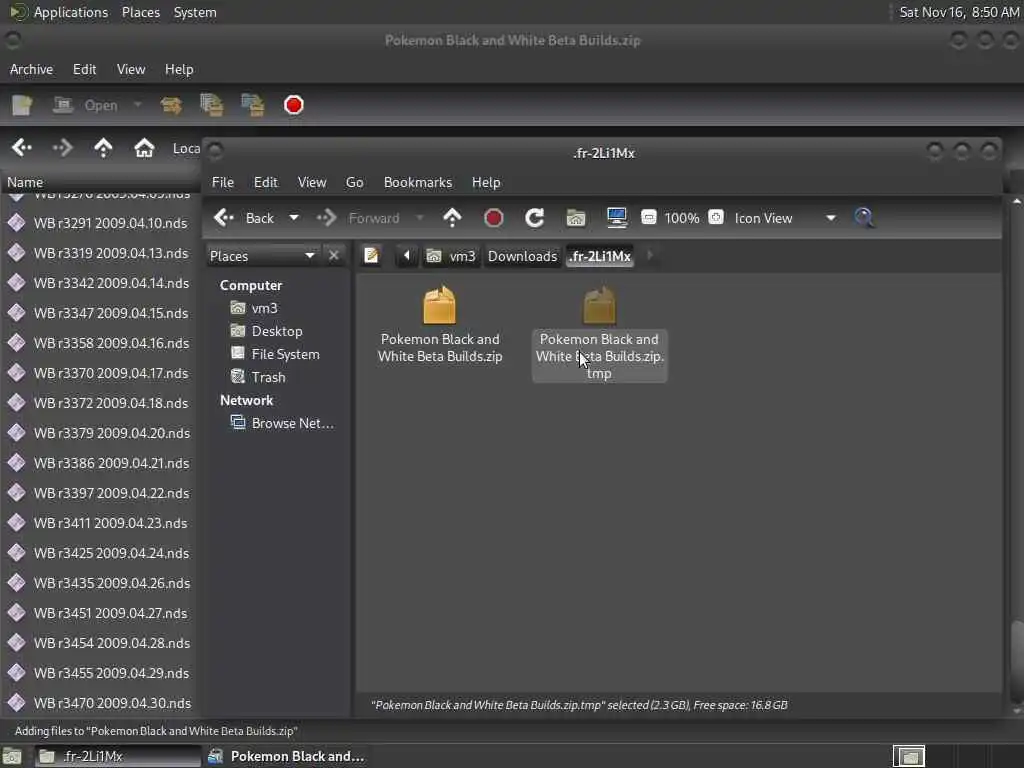This screenshot has height=768, width=1024.
Task: Click the vm3 path bar button
Action: 451,256
